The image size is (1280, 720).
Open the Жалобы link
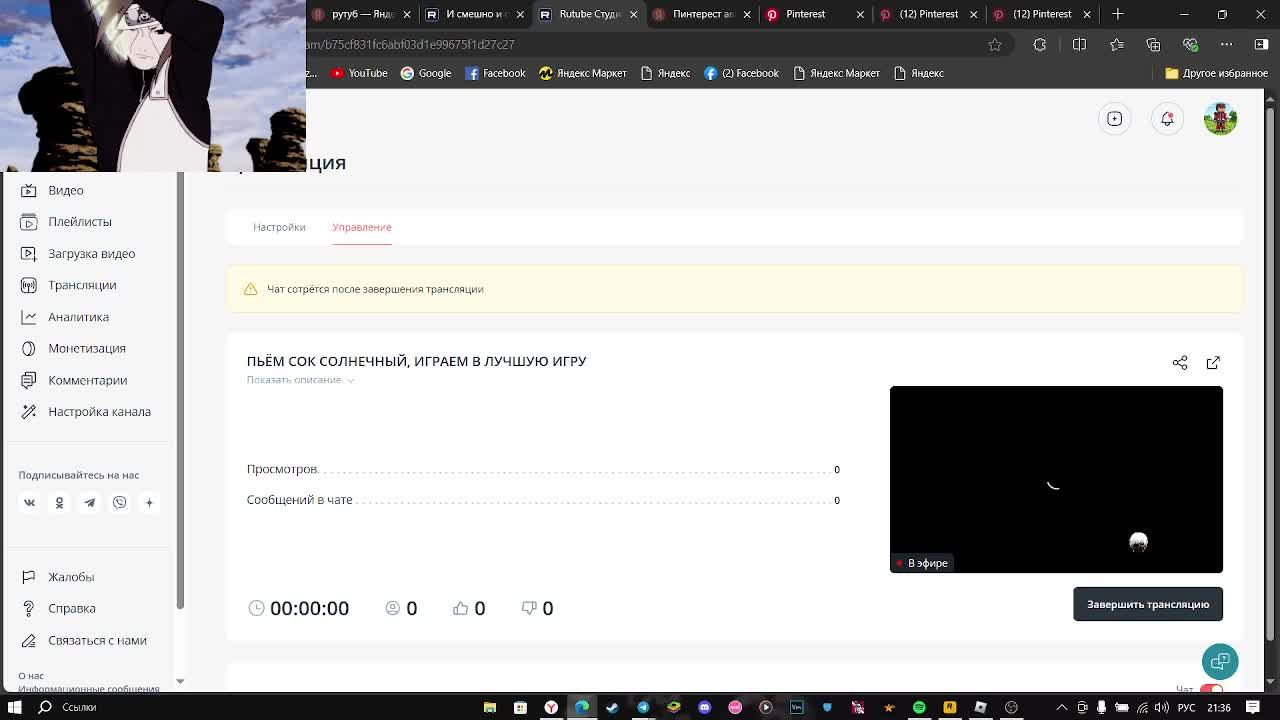[71, 577]
